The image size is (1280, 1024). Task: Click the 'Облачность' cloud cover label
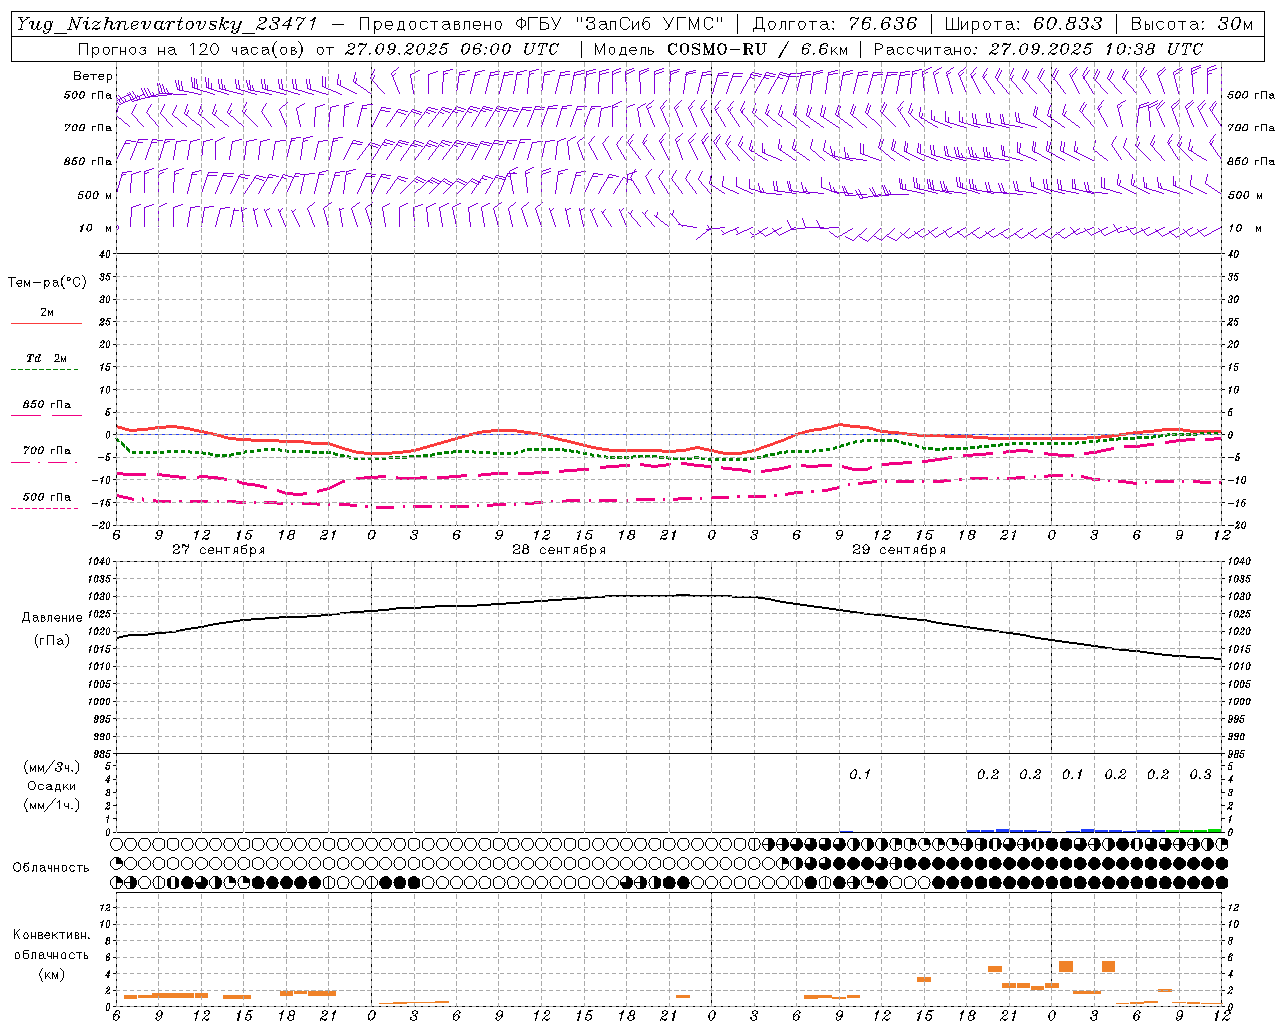tap(51, 868)
